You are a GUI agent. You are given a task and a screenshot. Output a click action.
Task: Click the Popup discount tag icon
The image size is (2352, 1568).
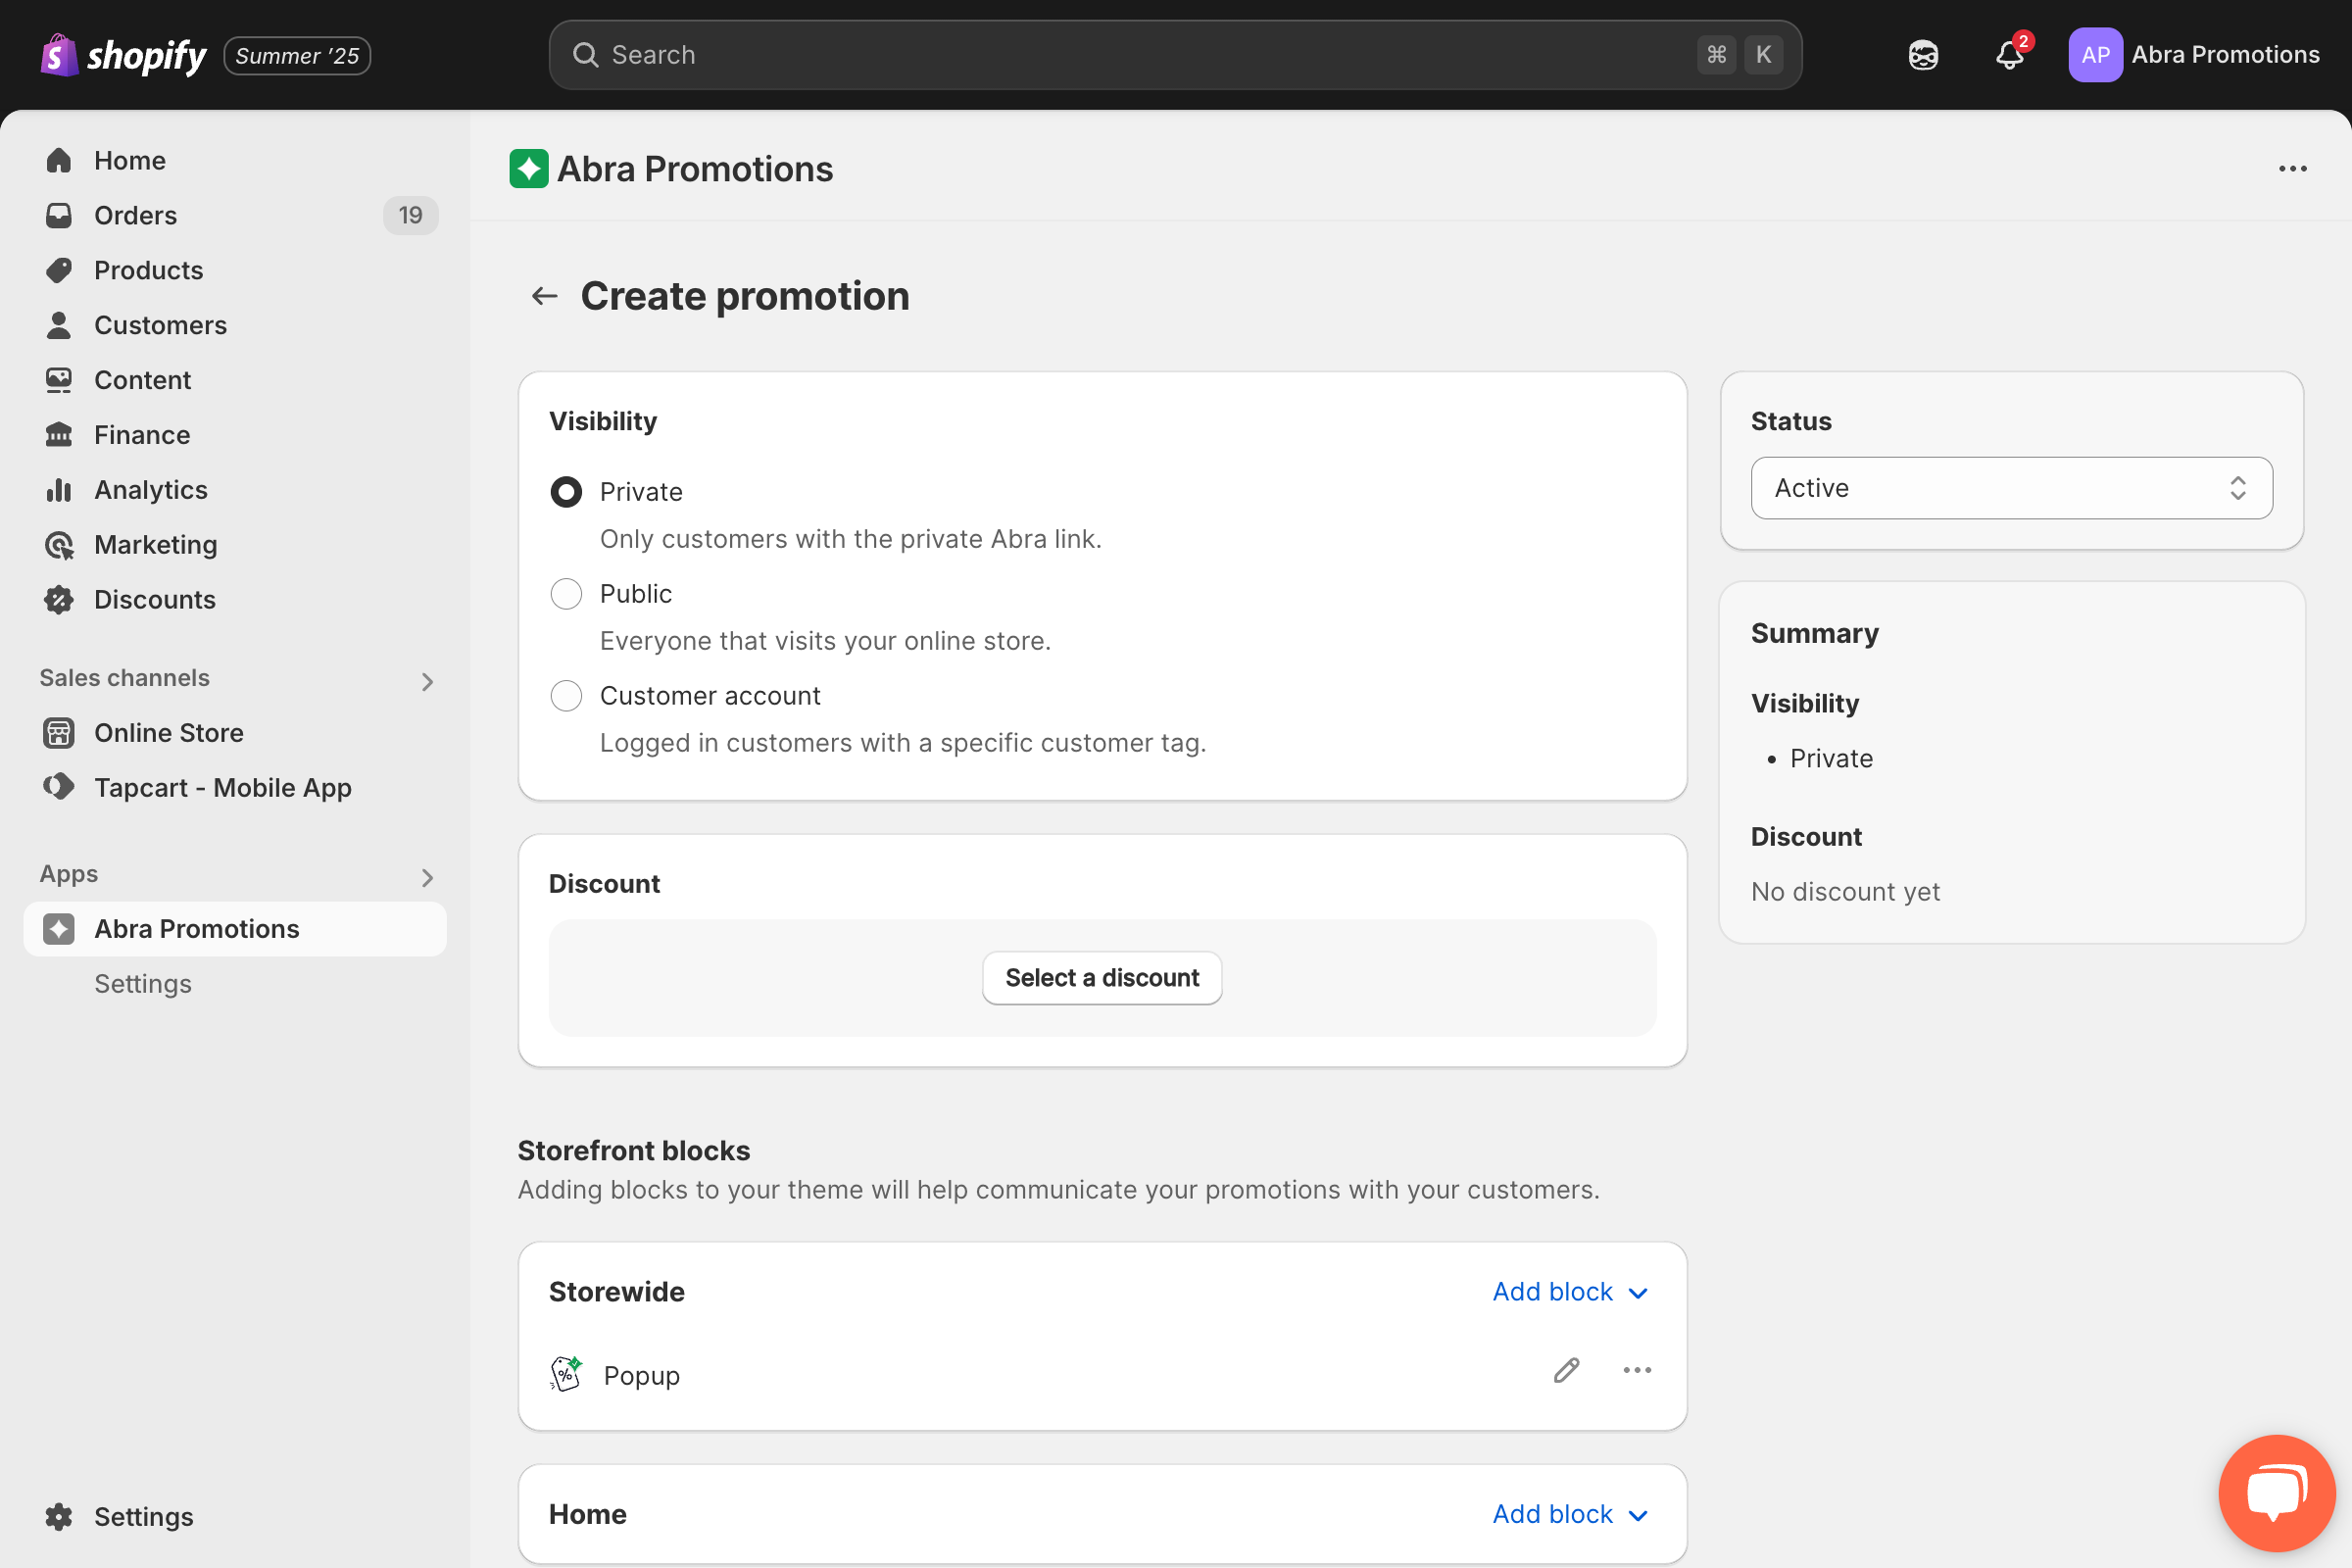tap(566, 1374)
